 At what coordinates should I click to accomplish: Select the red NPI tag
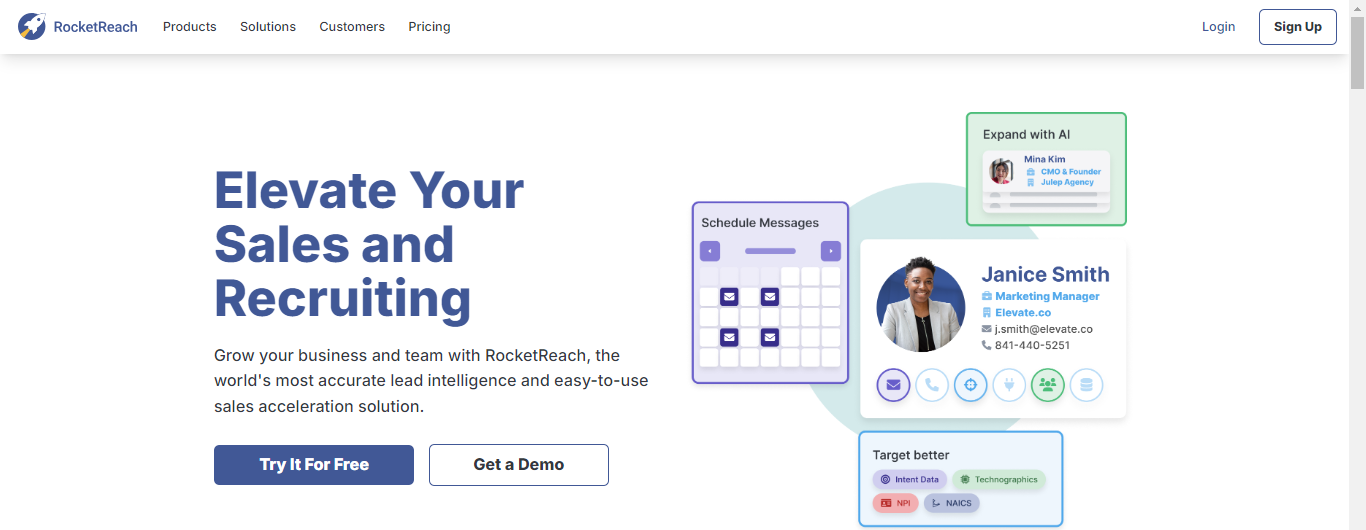[x=895, y=503]
